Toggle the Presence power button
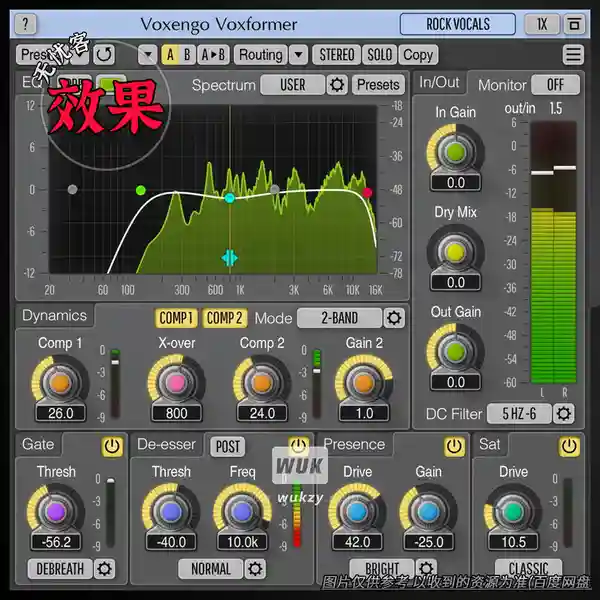Screen dimensions: 600x600 coord(454,446)
